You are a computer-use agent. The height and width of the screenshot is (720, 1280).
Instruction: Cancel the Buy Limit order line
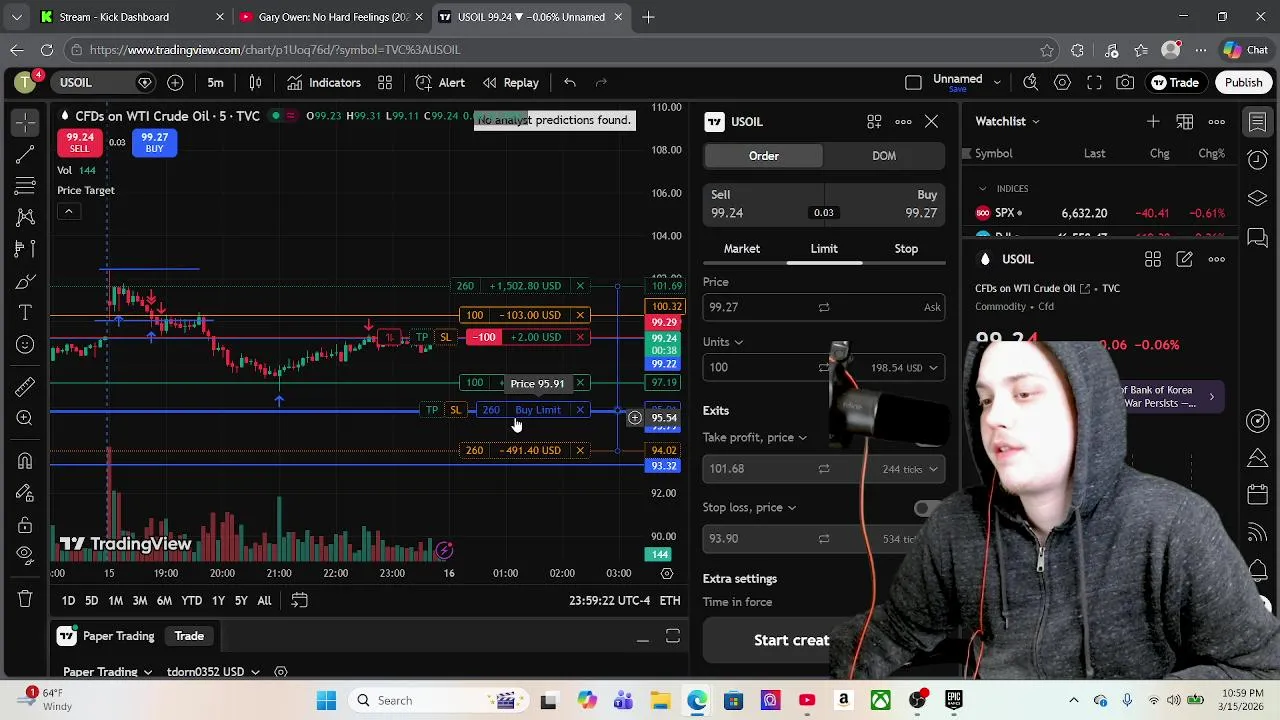pos(580,410)
